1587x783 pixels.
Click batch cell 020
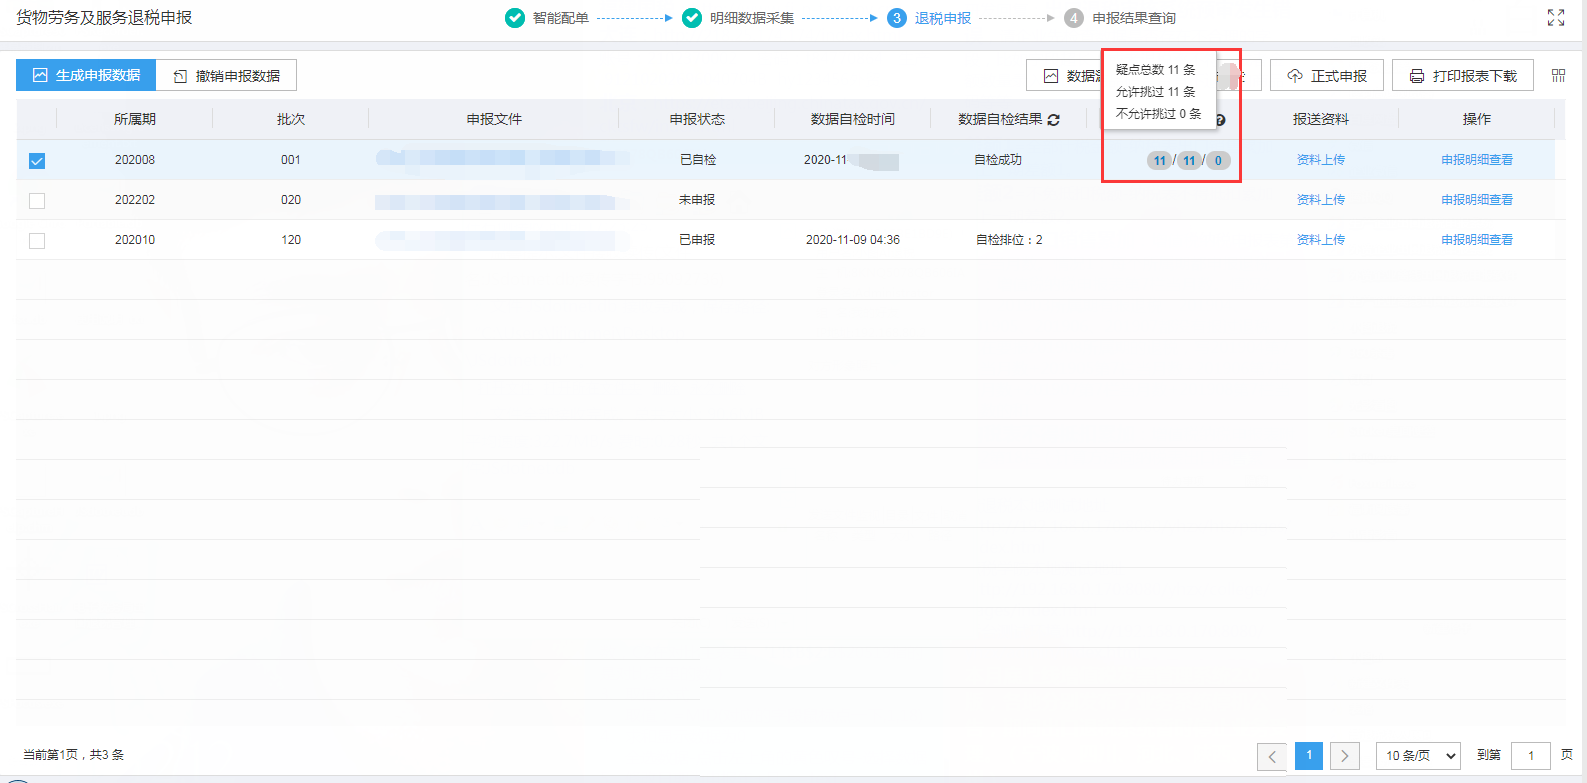point(291,200)
